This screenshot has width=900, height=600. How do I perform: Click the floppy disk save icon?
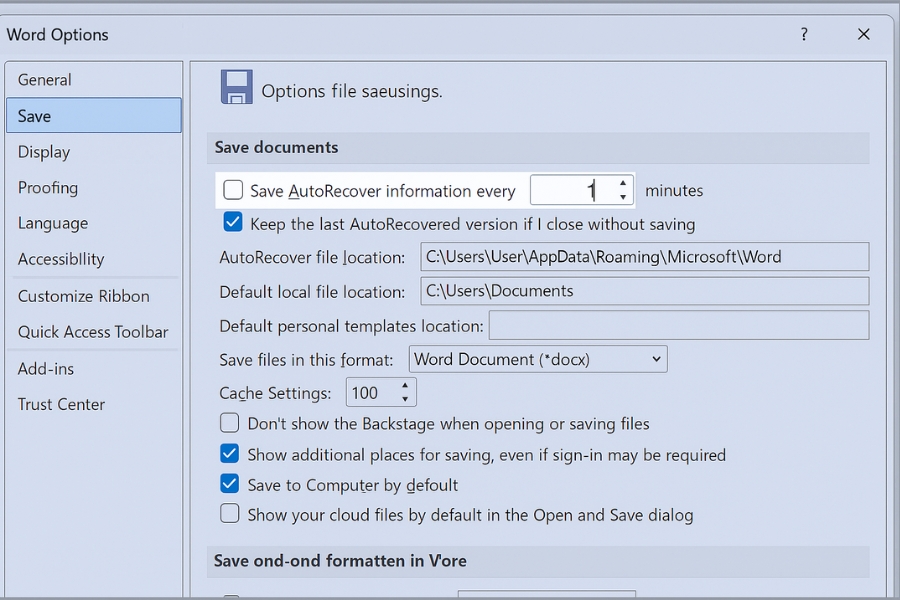coord(236,88)
